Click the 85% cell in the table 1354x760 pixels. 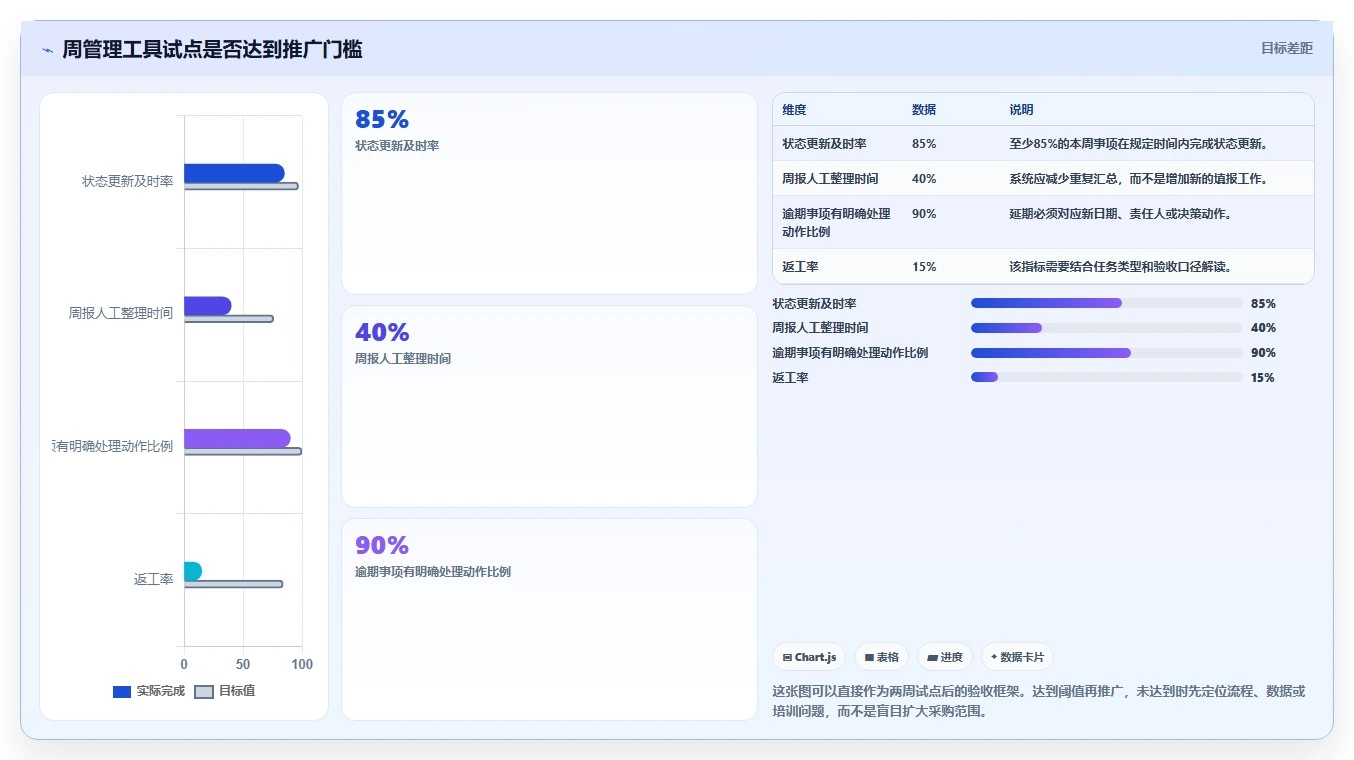point(924,144)
